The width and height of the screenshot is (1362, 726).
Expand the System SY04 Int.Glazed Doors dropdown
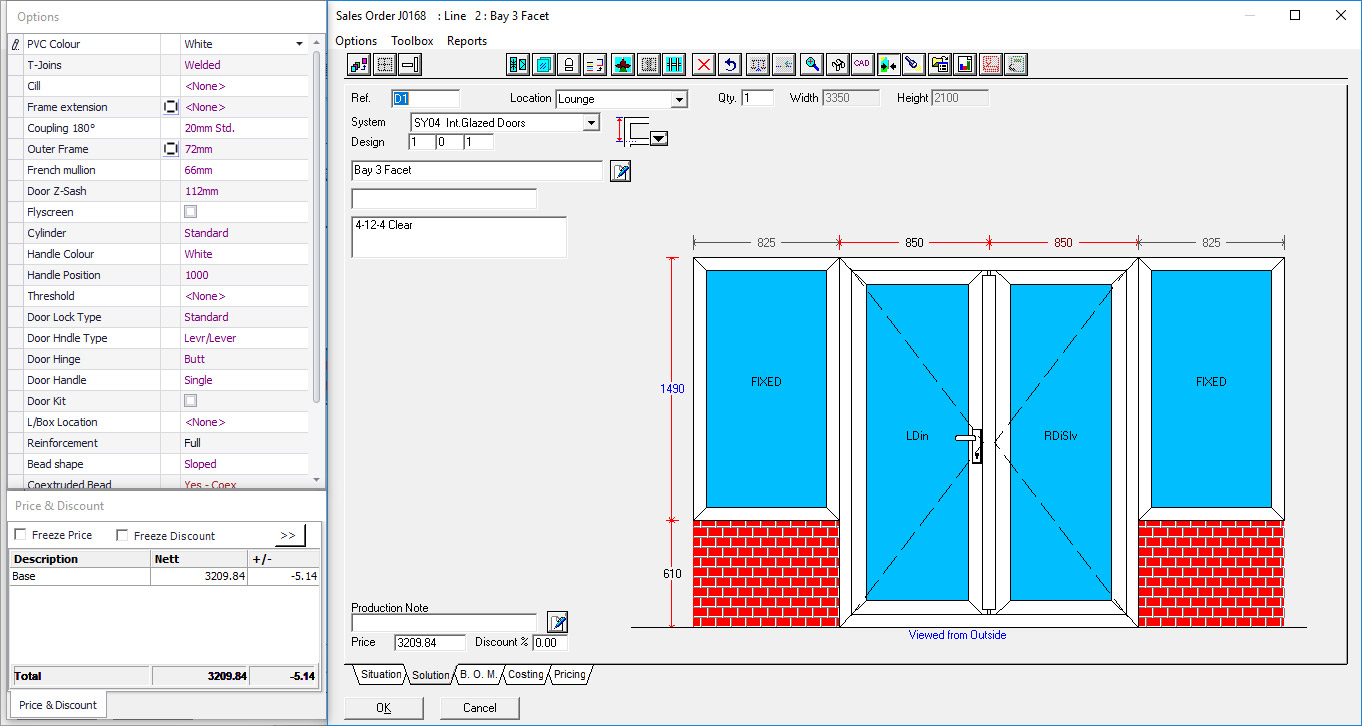coord(591,123)
